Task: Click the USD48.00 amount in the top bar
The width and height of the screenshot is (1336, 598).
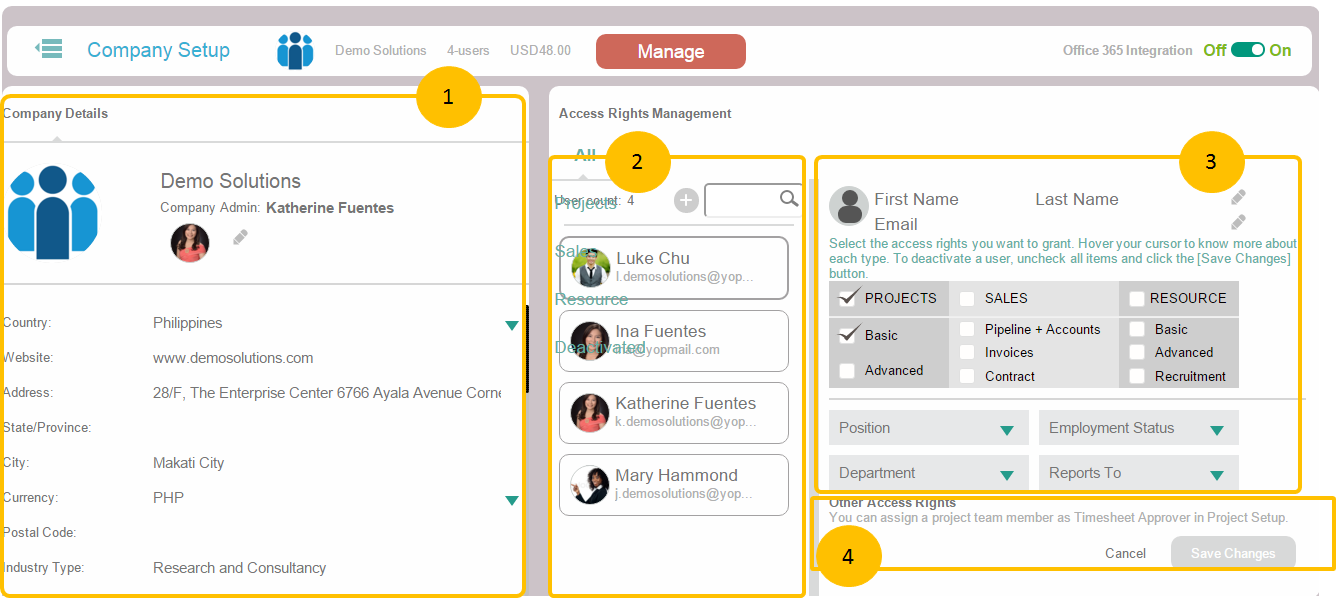Action: click(540, 50)
